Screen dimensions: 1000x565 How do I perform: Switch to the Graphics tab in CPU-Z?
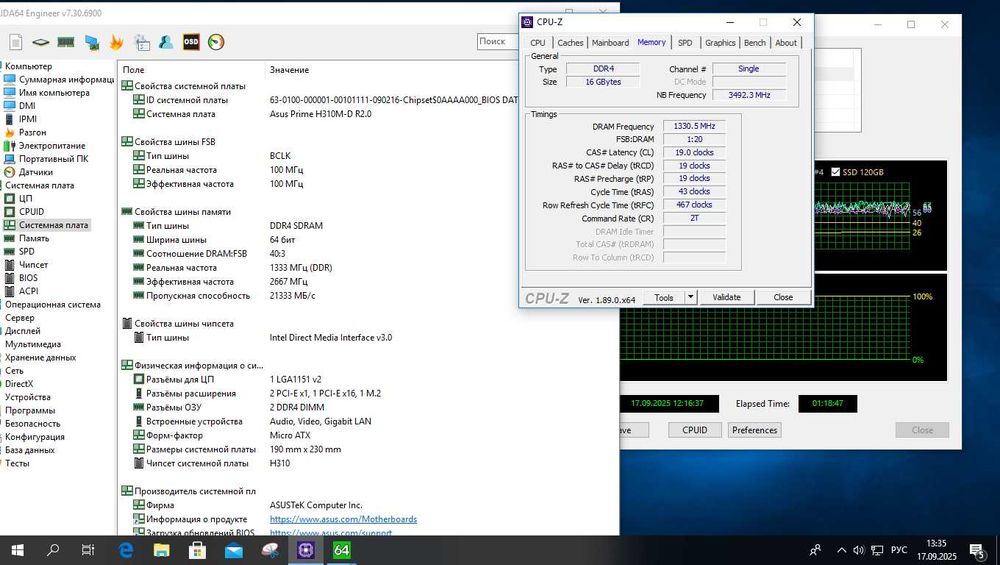point(720,43)
